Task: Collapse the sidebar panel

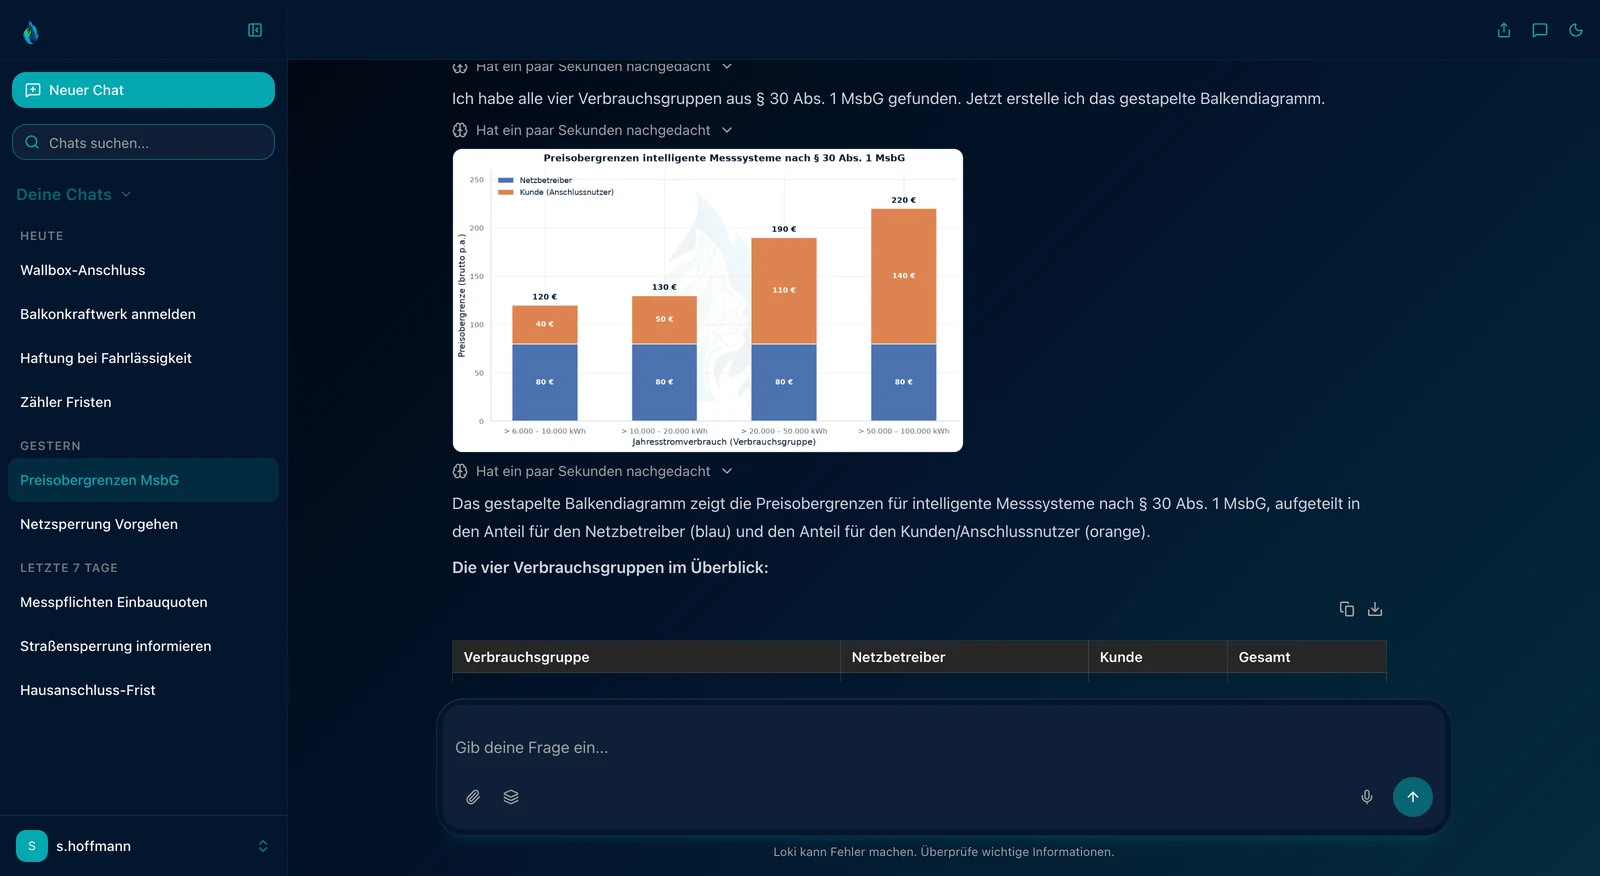Action: click(255, 30)
